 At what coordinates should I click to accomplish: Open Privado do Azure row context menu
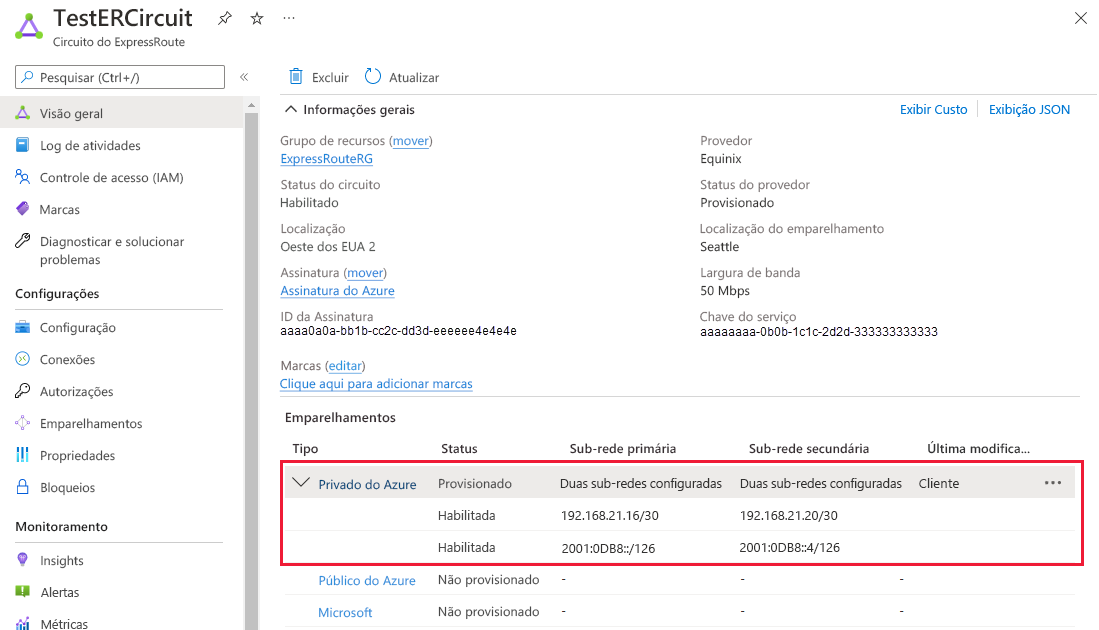[1052, 483]
